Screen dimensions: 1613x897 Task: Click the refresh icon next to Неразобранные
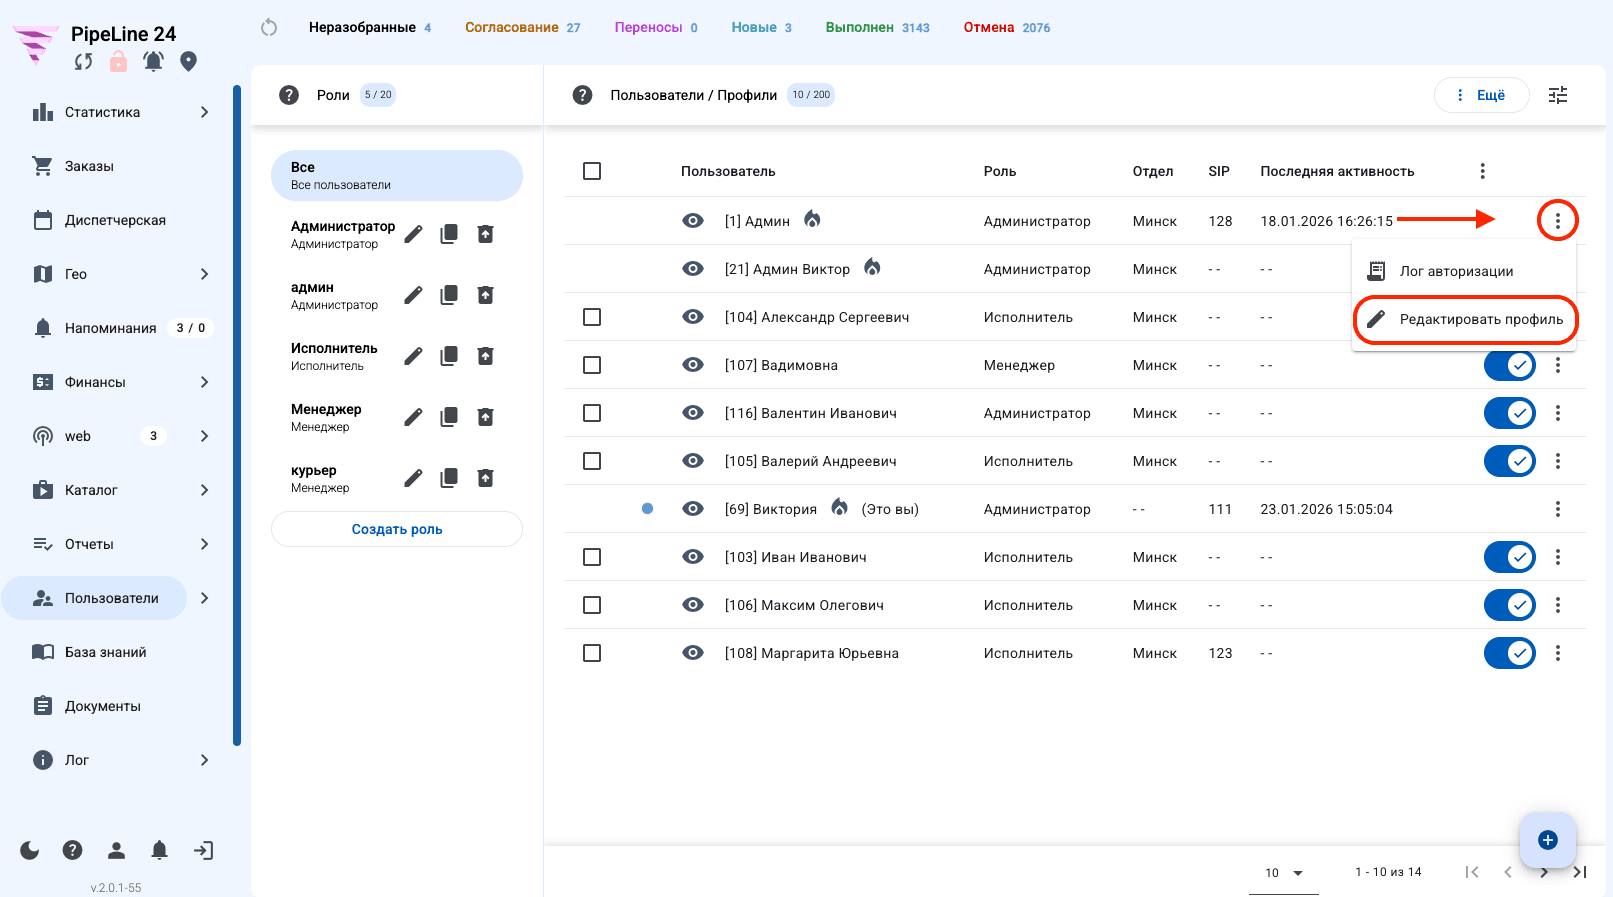[268, 27]
